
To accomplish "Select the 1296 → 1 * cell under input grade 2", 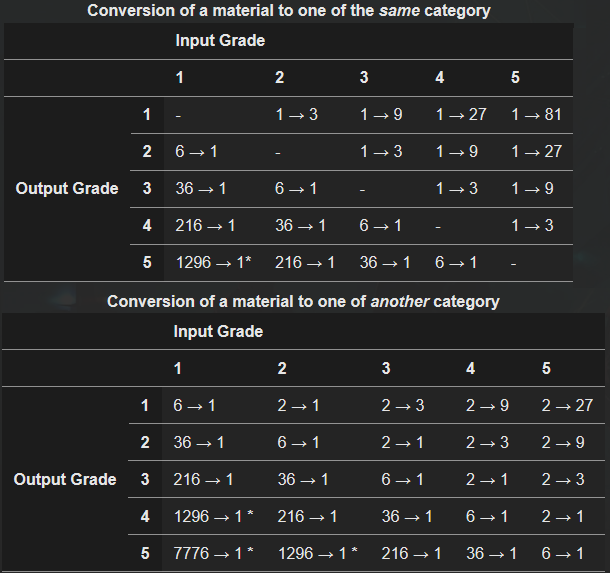I will pos(317,553).
